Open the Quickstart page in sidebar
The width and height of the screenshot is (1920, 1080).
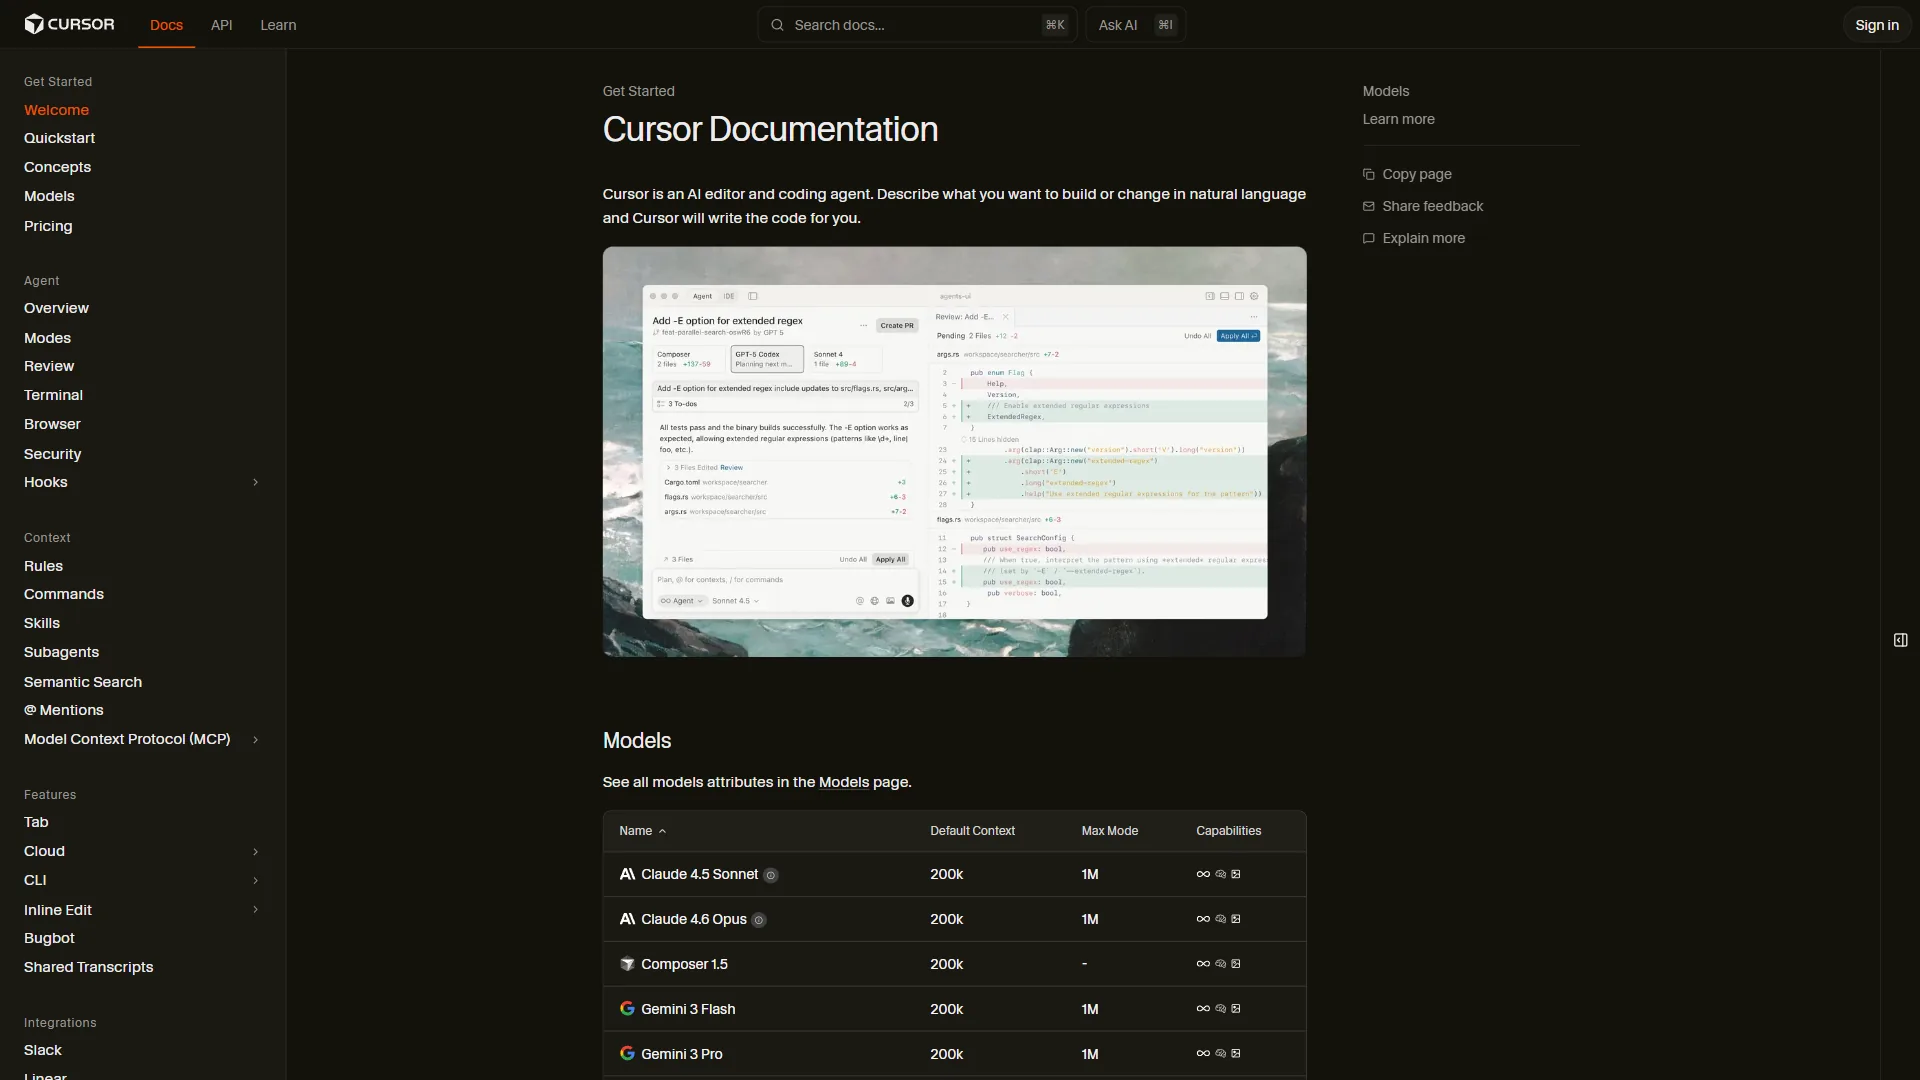click(x=59, y=138)
